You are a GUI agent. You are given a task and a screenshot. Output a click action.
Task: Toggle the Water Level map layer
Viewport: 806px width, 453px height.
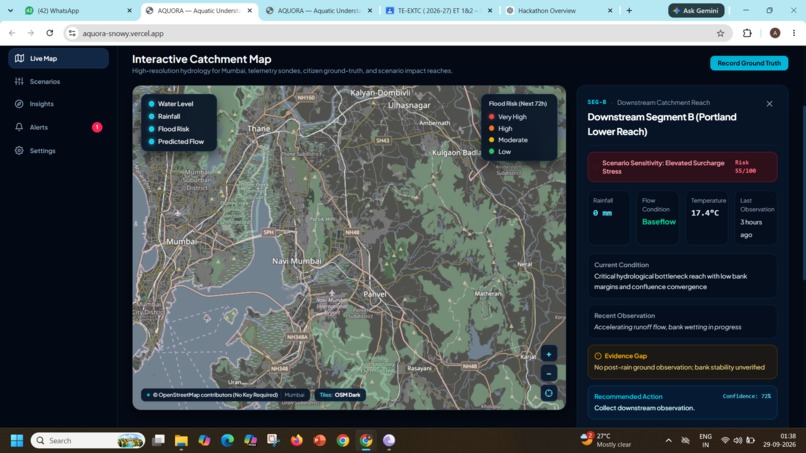point(171,104)
